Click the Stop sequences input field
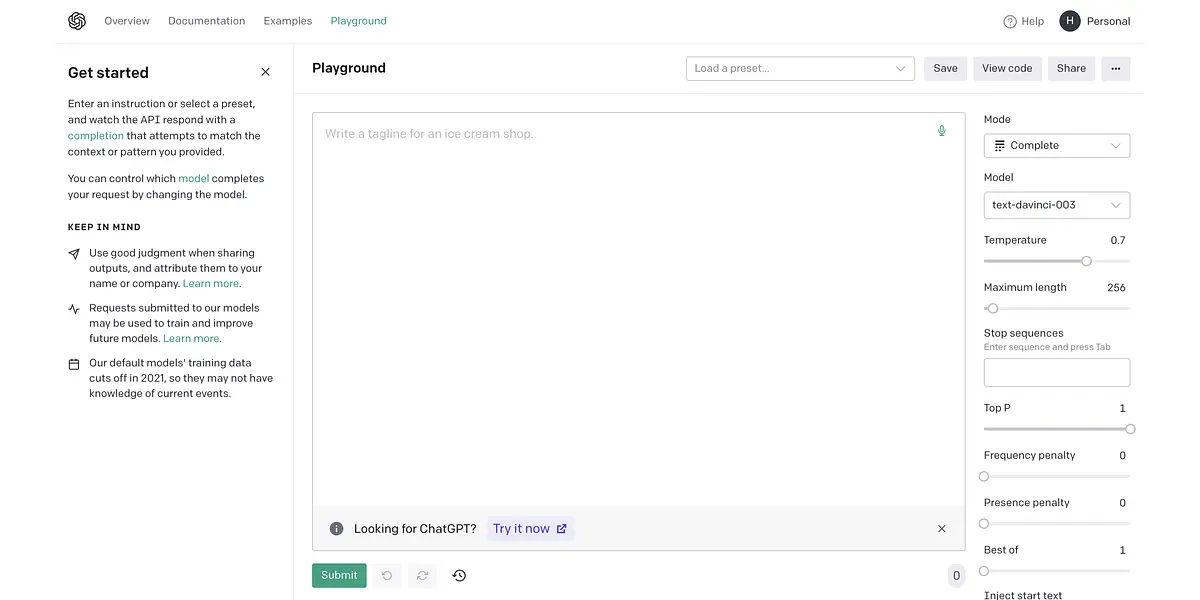This screenshot has height=600, width=1200. click(x=1056, y=373)
